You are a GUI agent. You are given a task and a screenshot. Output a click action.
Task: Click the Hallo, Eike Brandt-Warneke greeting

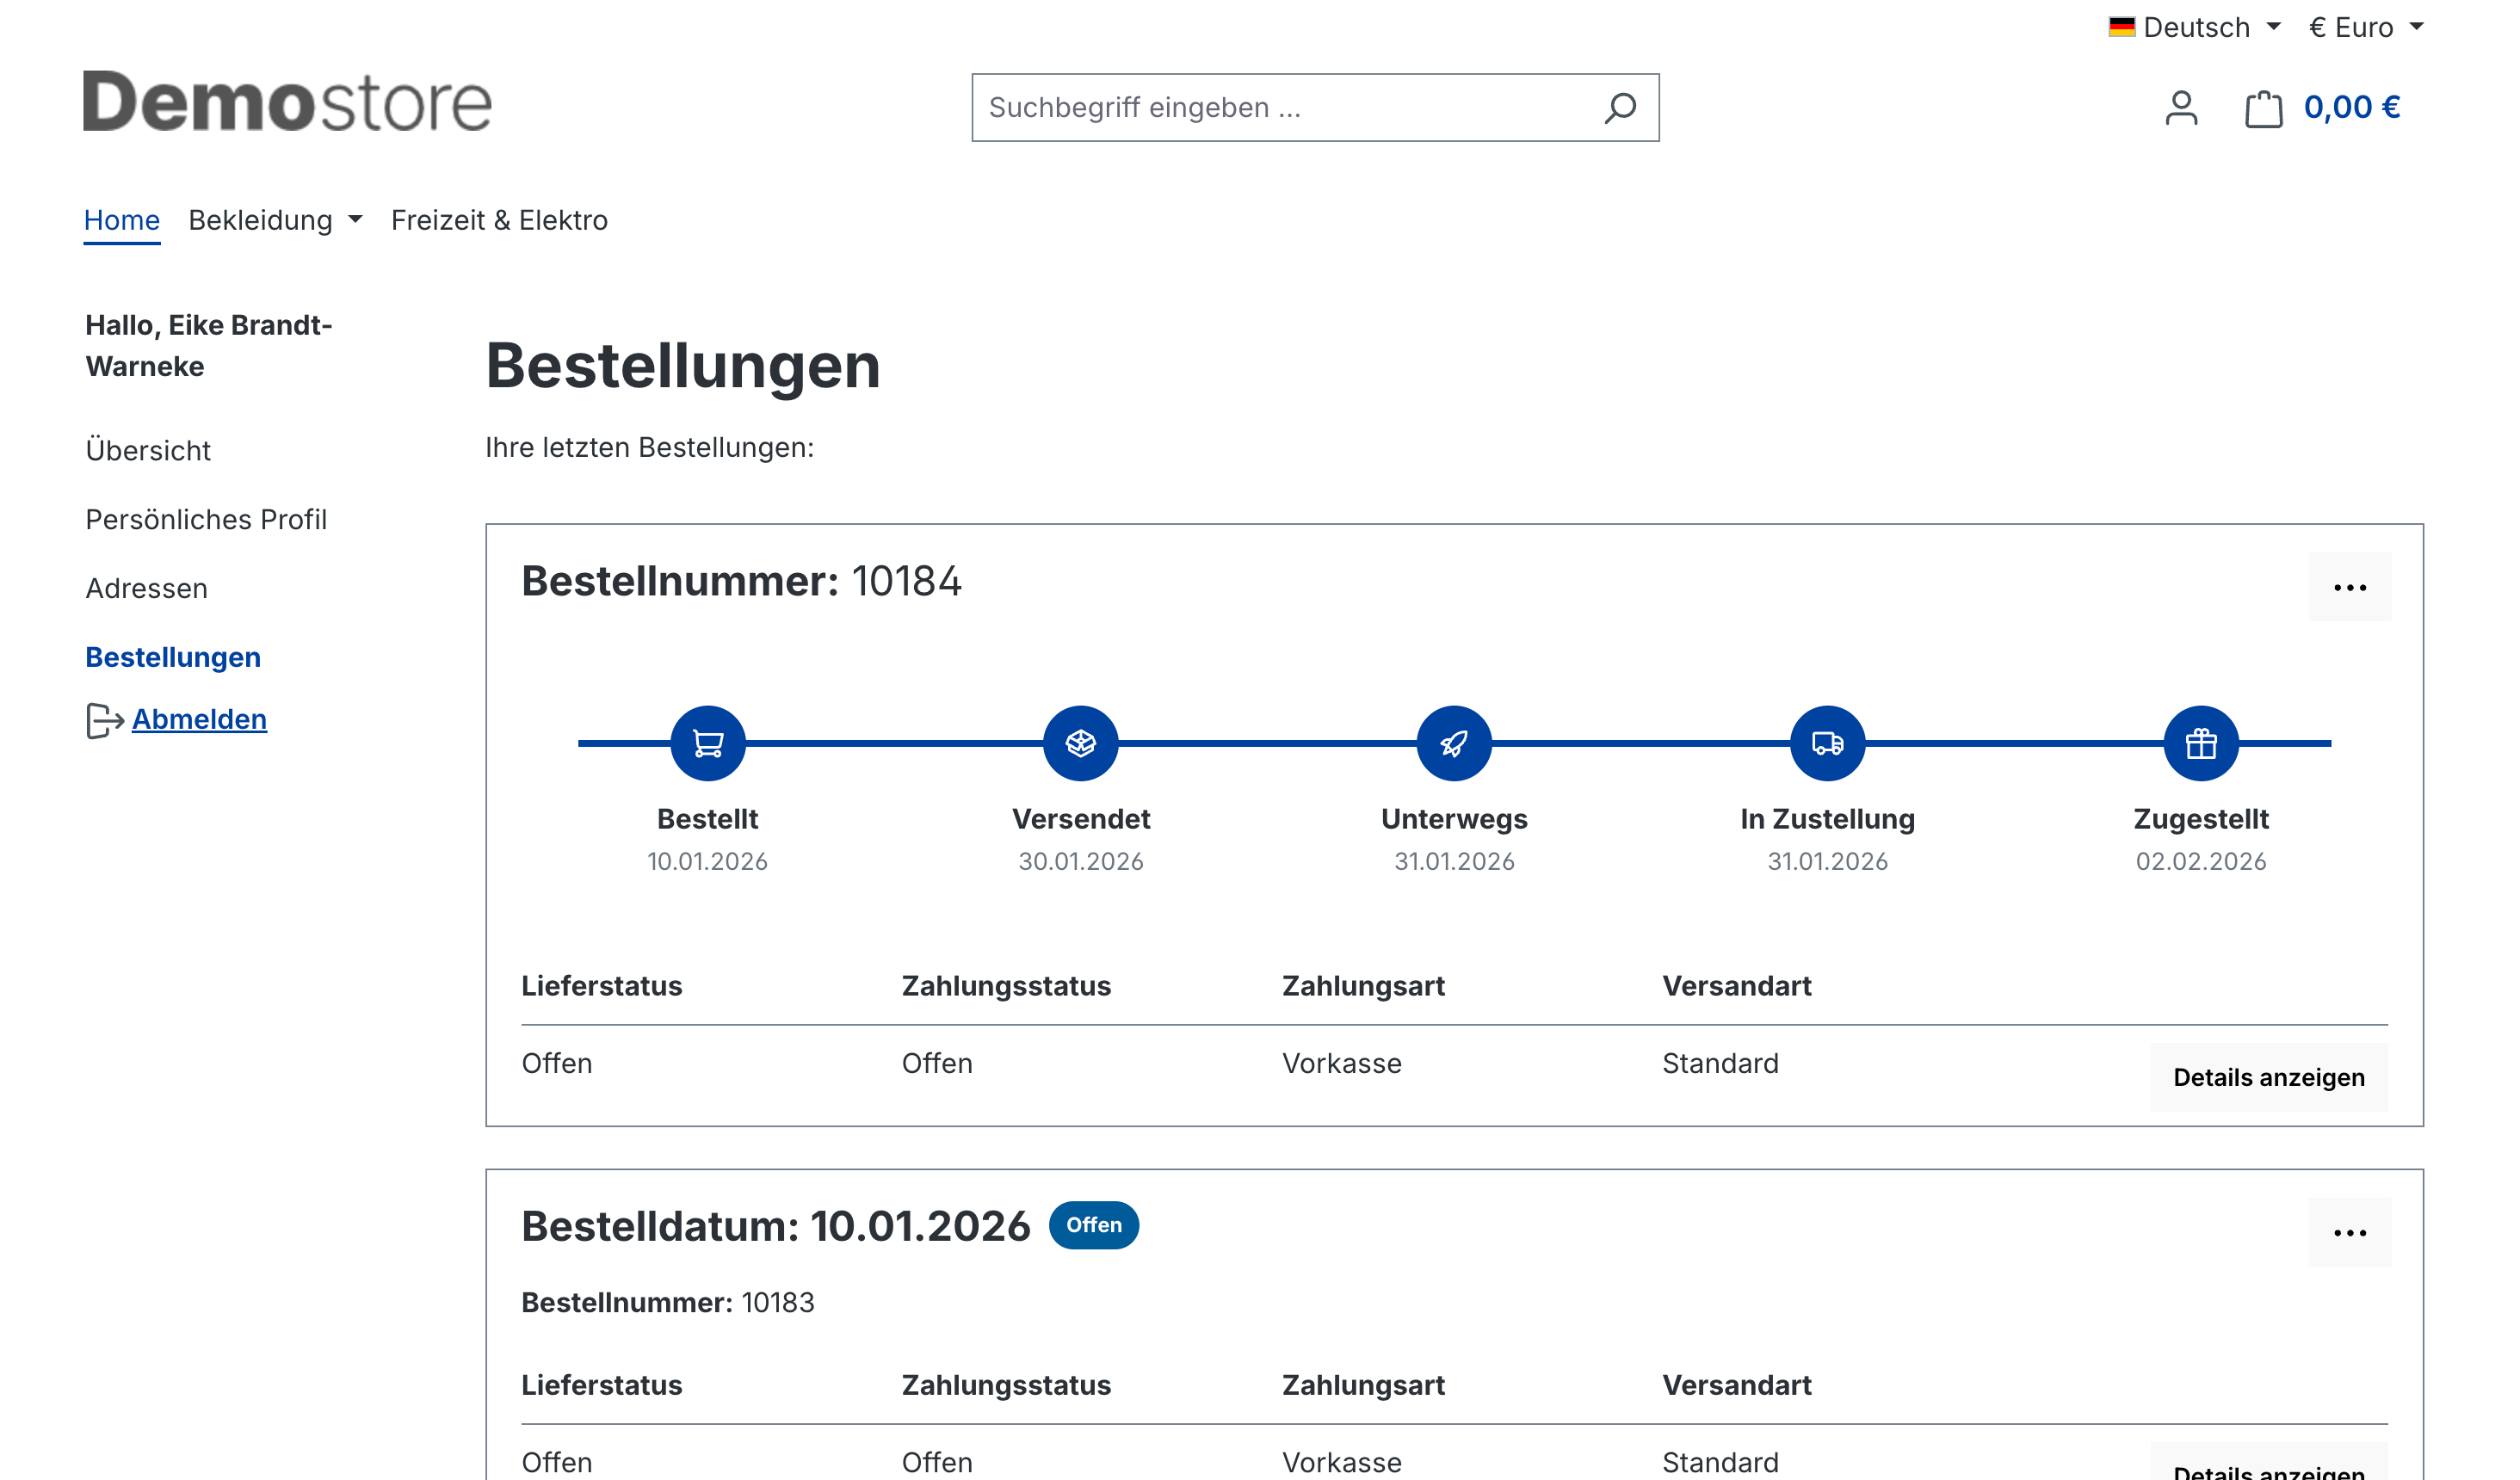click(208, 345)
